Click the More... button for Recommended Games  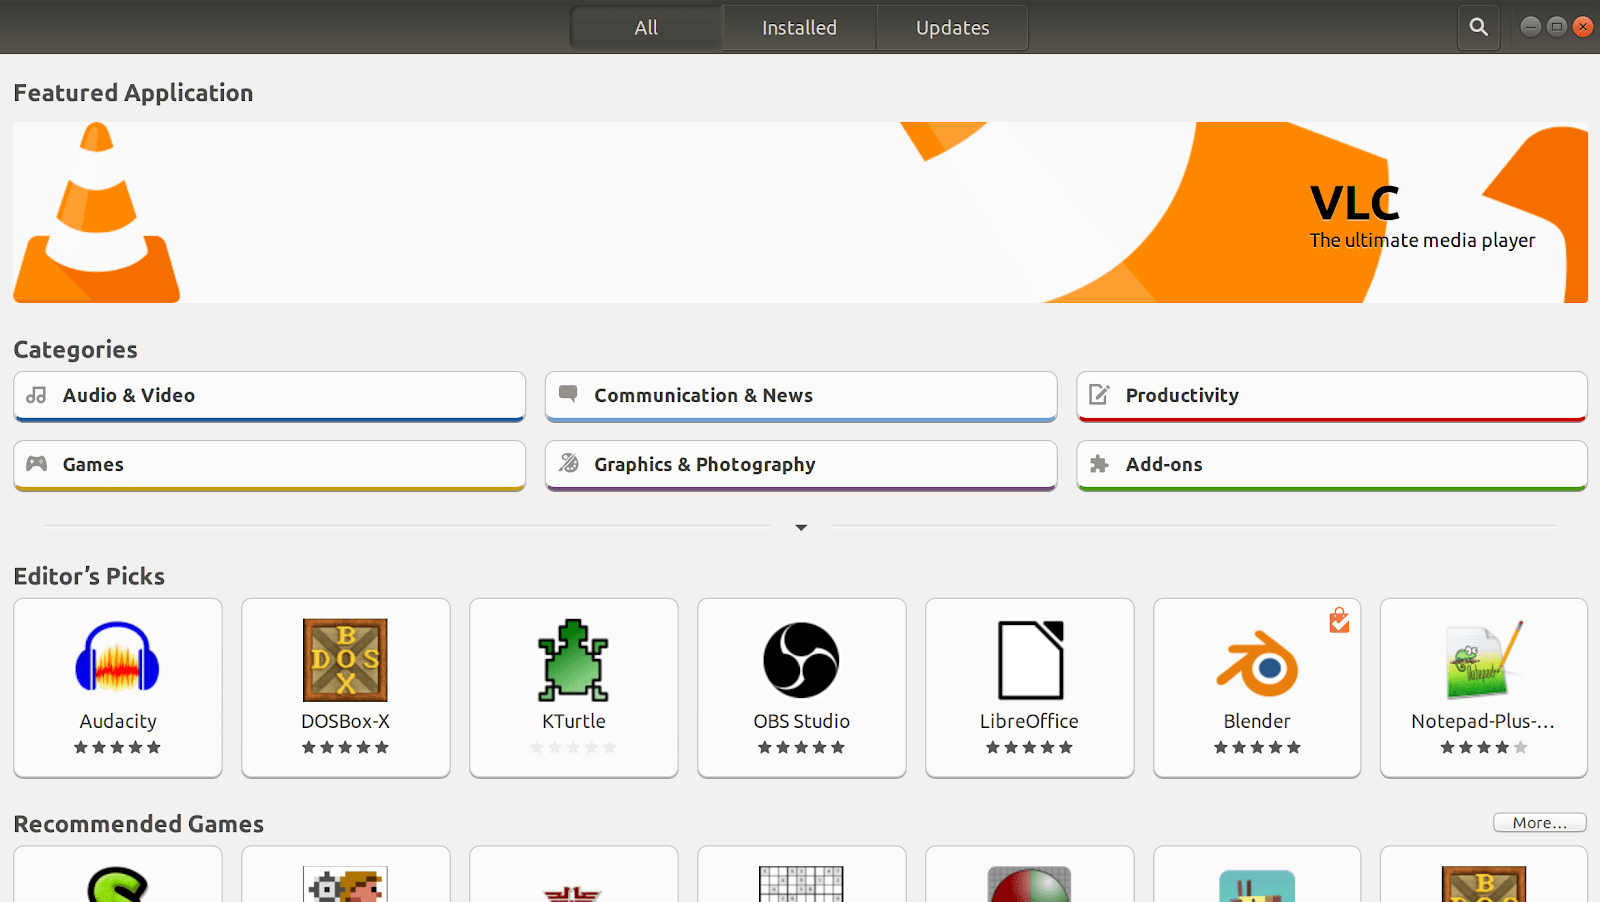[x=1540, y=823]
